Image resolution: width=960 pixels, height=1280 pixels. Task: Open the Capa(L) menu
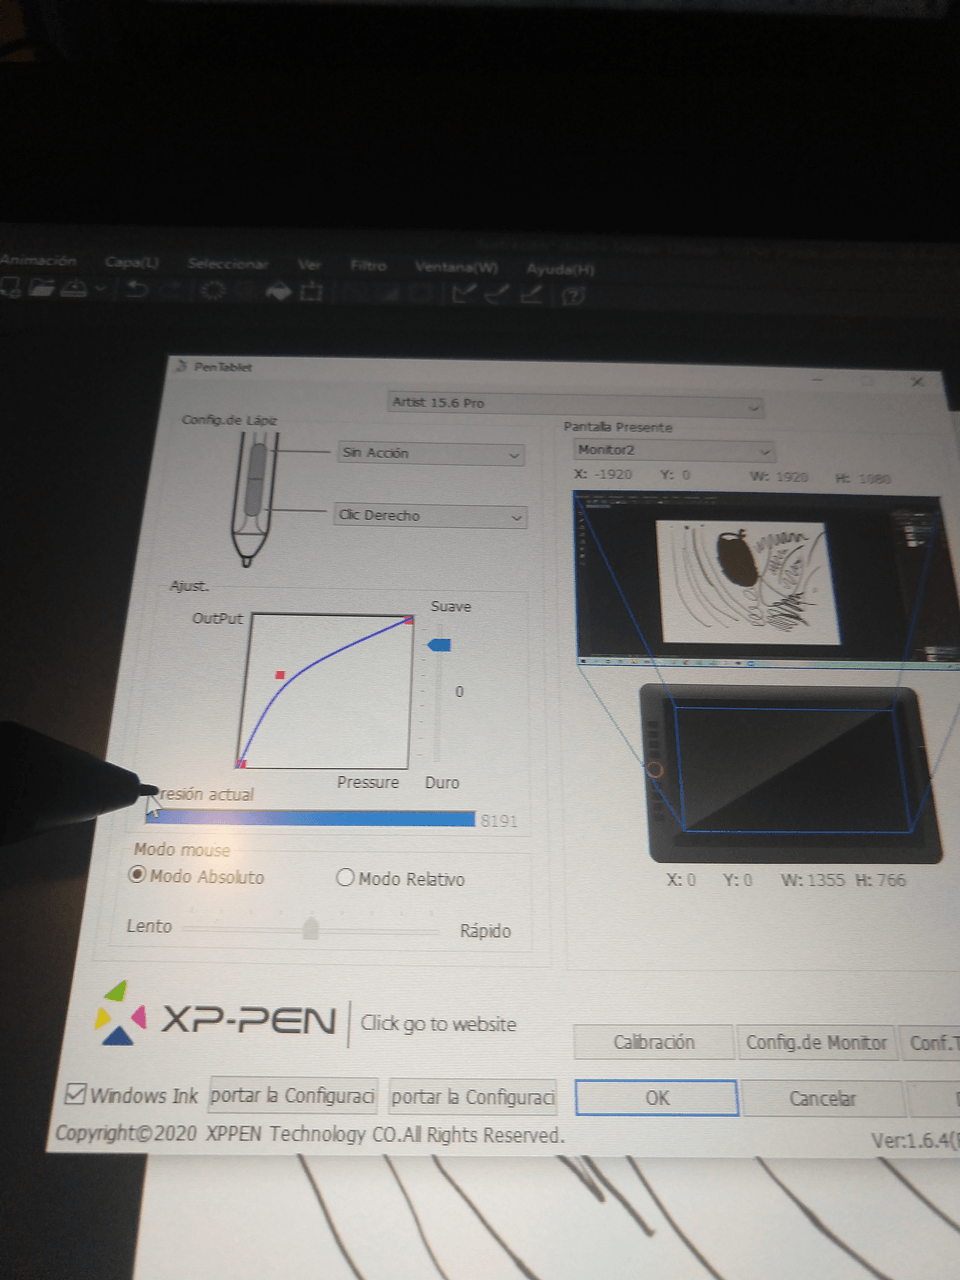[x=132, y=262]
